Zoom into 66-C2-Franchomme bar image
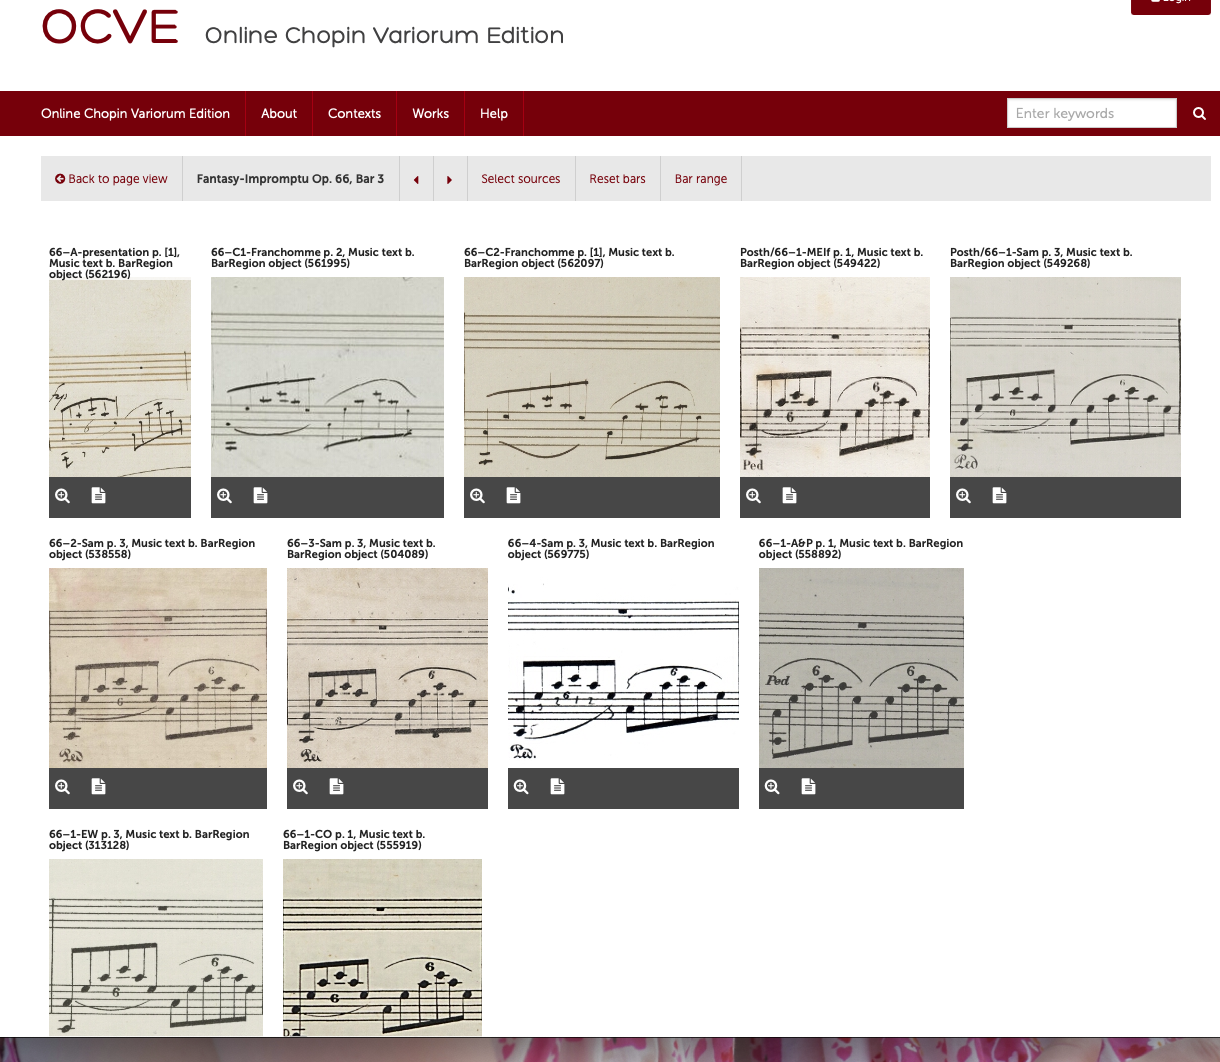This screenshot has width=1220, height=1062. [478, 496]
